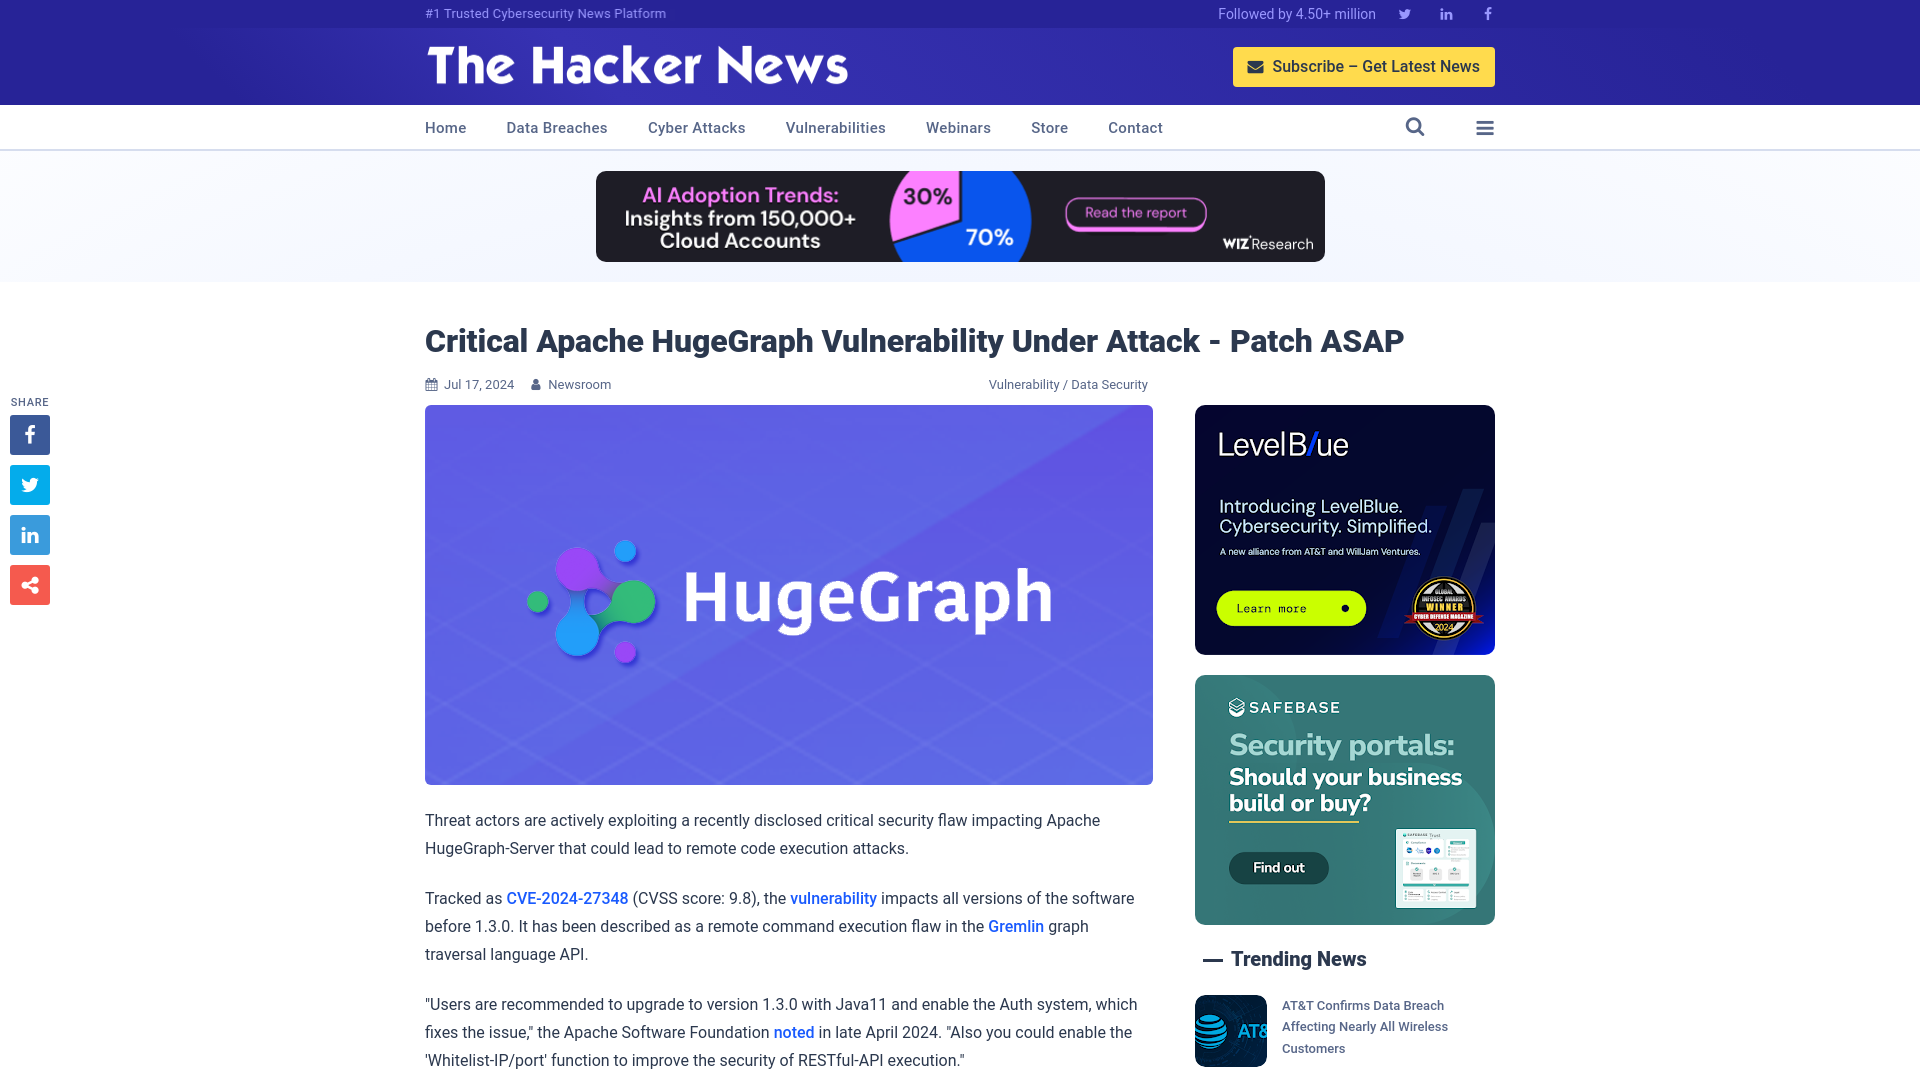Click the Twitter social media icon in header

click(1404, 13)
